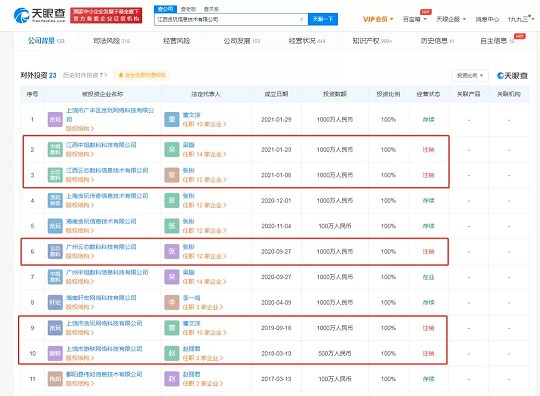
Task: Switch to the 经营风险 tab
Action: click(176, 41)
